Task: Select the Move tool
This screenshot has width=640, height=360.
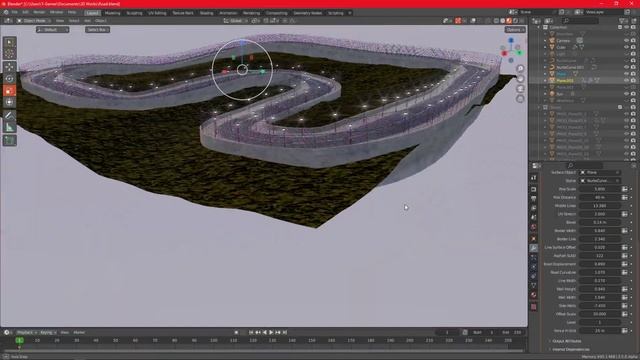Action: click(x=10, y=67)
